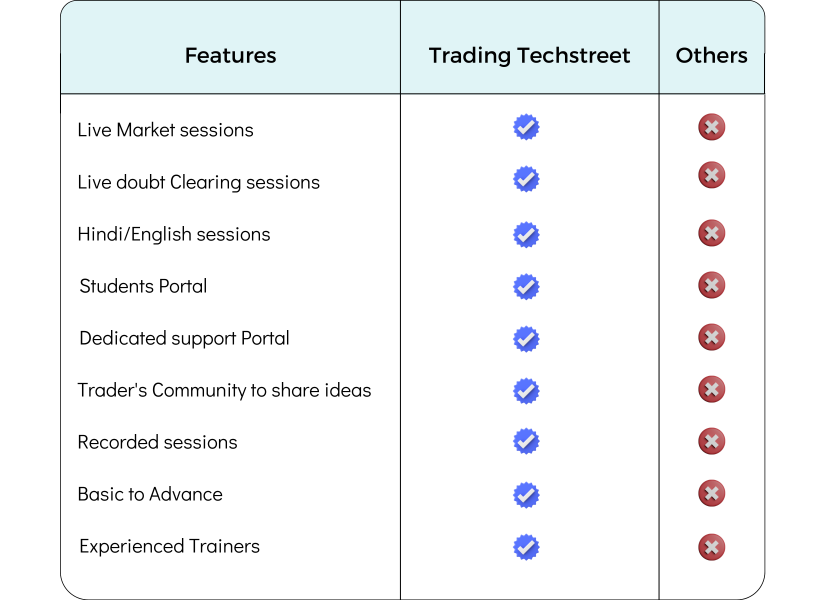Screen dimensions: 825x600
Task: Click blue checkmark for Dedicated support Portal
Action: pos(526,339)
